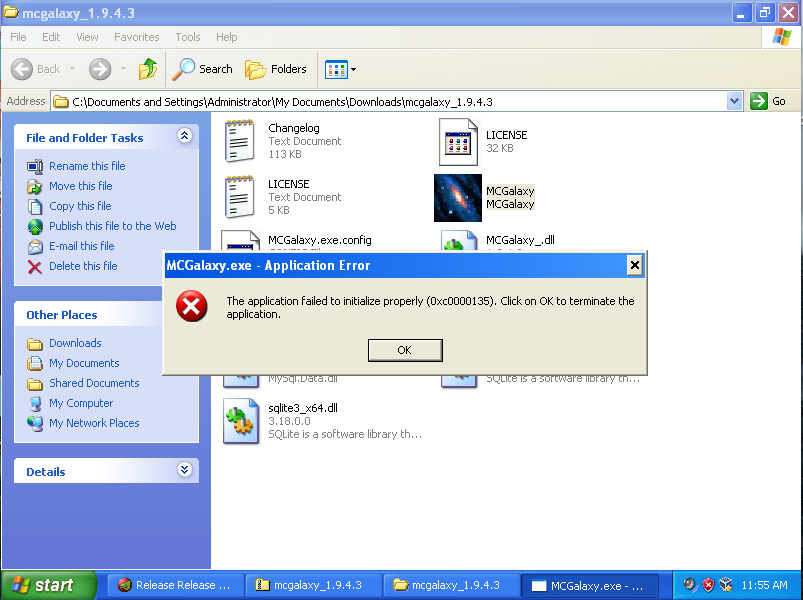This screenshot has height=600, width=803.
Task: Go up one folder level
Action: 148,69
